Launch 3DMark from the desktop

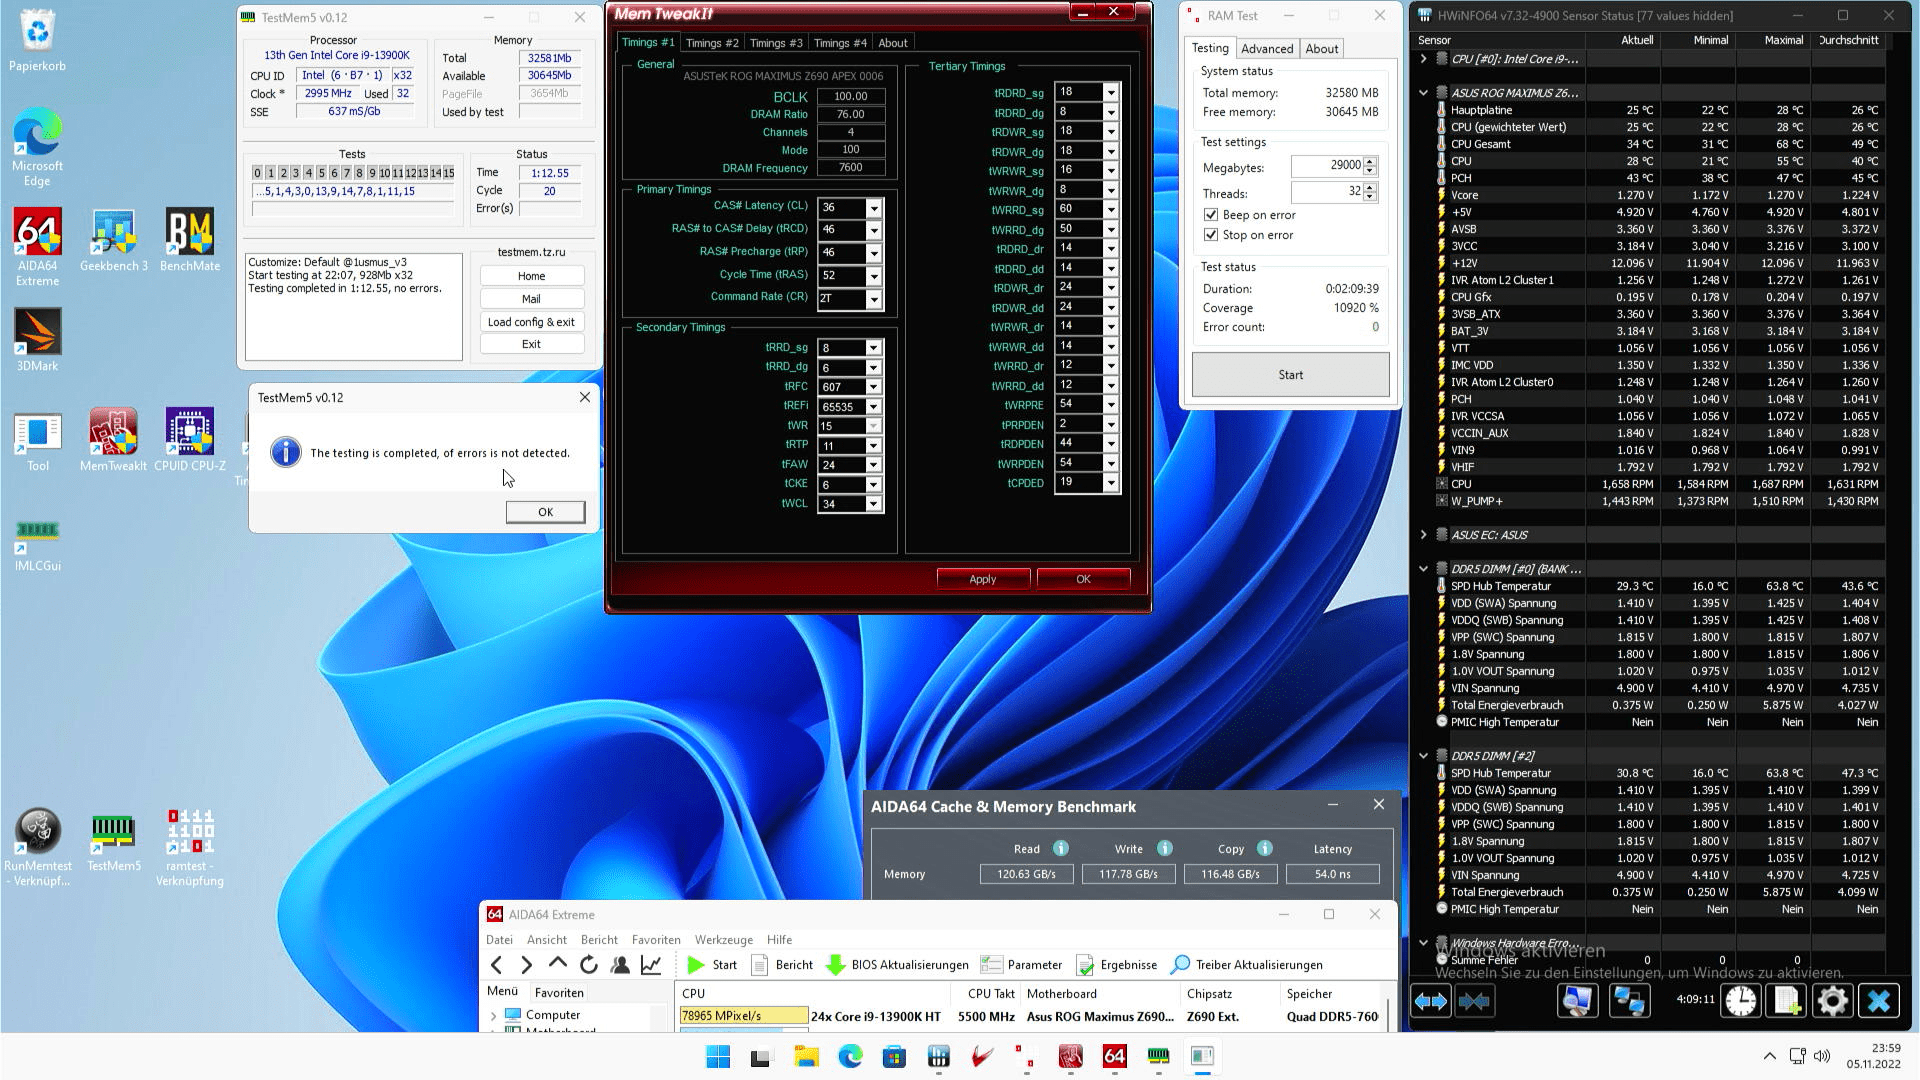tap(37, 340)
